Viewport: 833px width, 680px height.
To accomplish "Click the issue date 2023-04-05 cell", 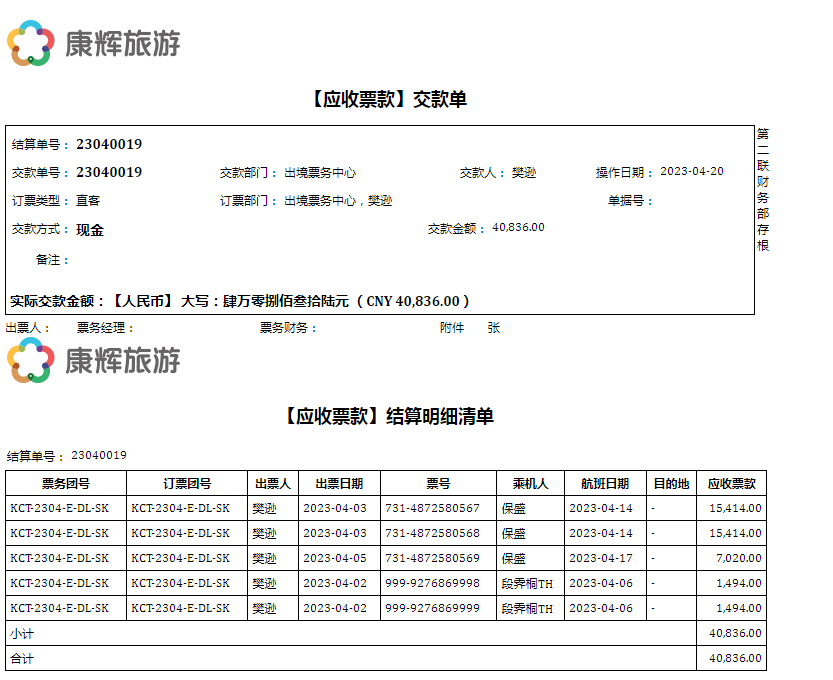I will click(x=335, y=558).
